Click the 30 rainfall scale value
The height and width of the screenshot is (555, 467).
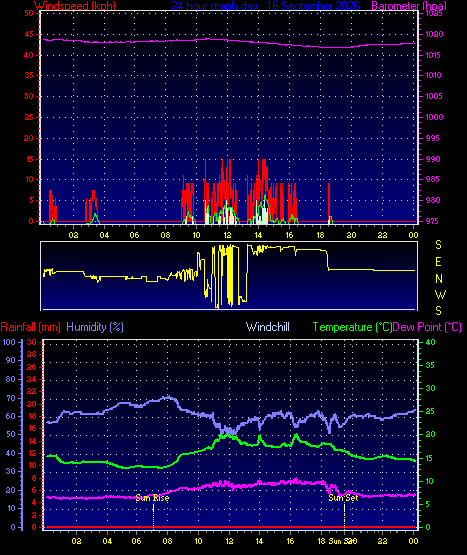pos(32,342)
